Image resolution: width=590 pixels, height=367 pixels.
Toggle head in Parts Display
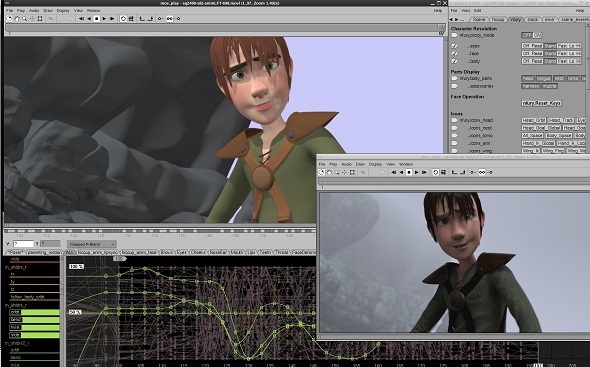528,78
